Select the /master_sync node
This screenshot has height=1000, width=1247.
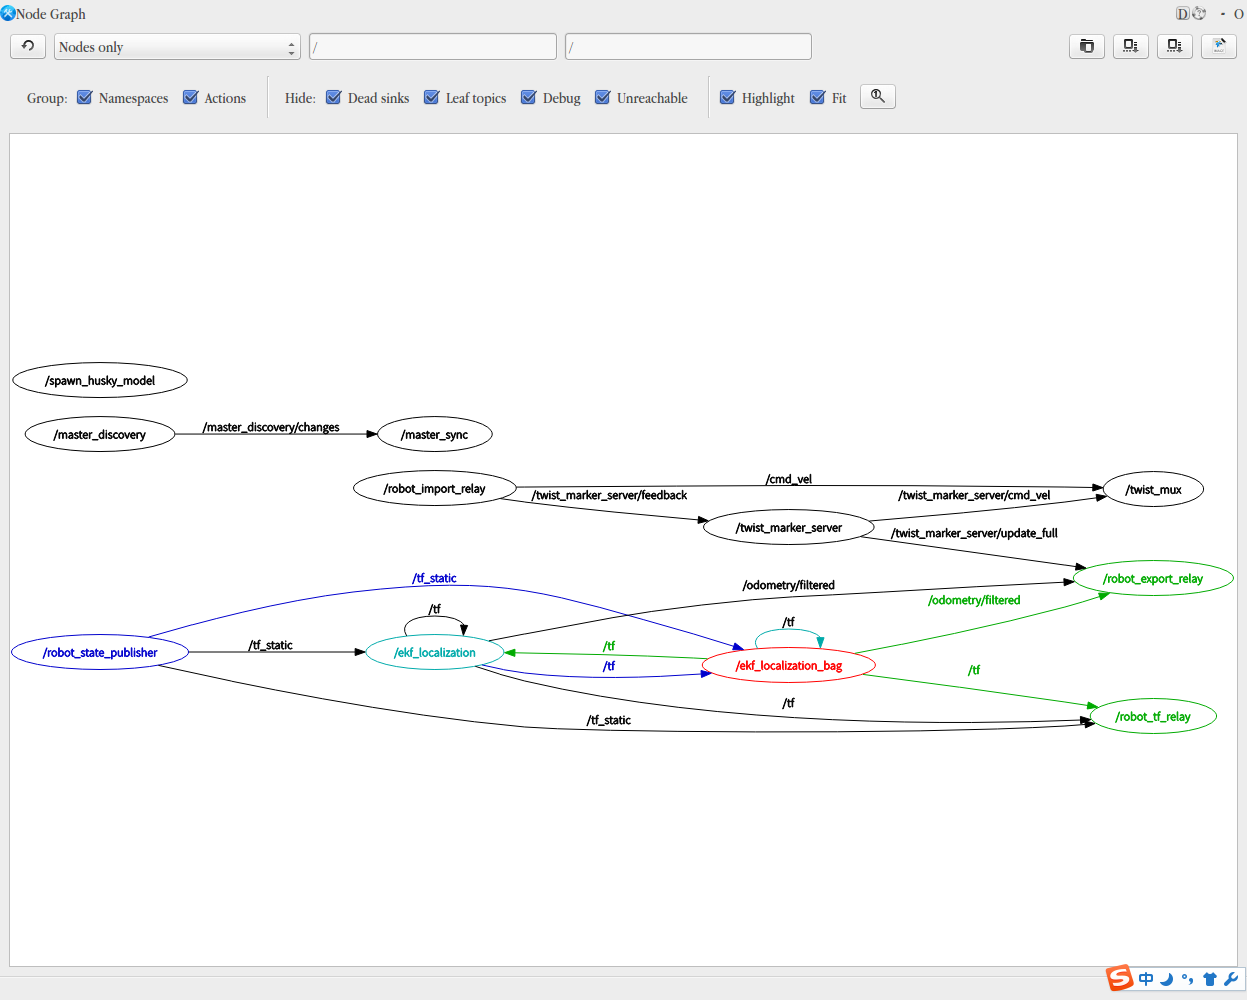coord(435,434)
